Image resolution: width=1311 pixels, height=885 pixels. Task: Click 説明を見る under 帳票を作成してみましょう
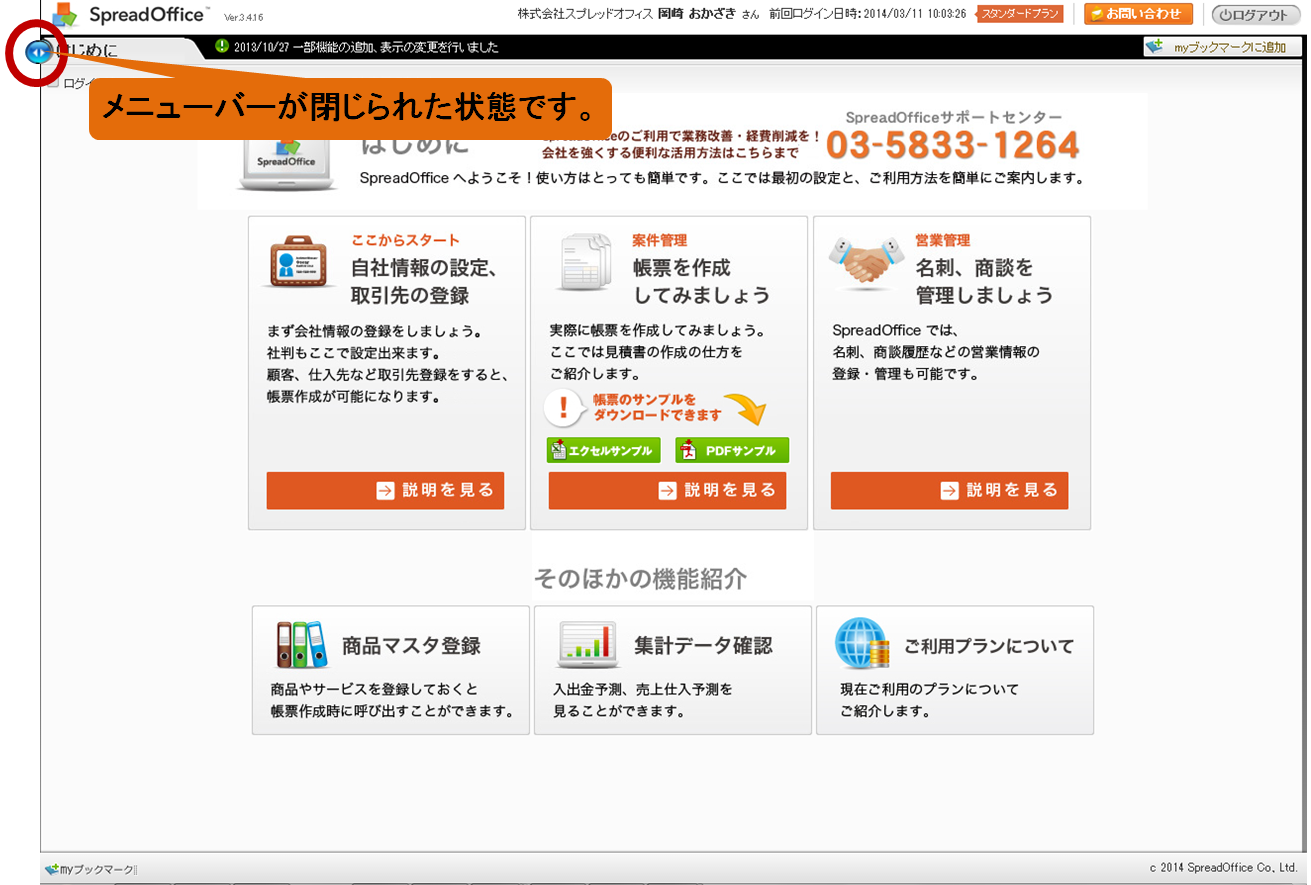tap(667, 490)
